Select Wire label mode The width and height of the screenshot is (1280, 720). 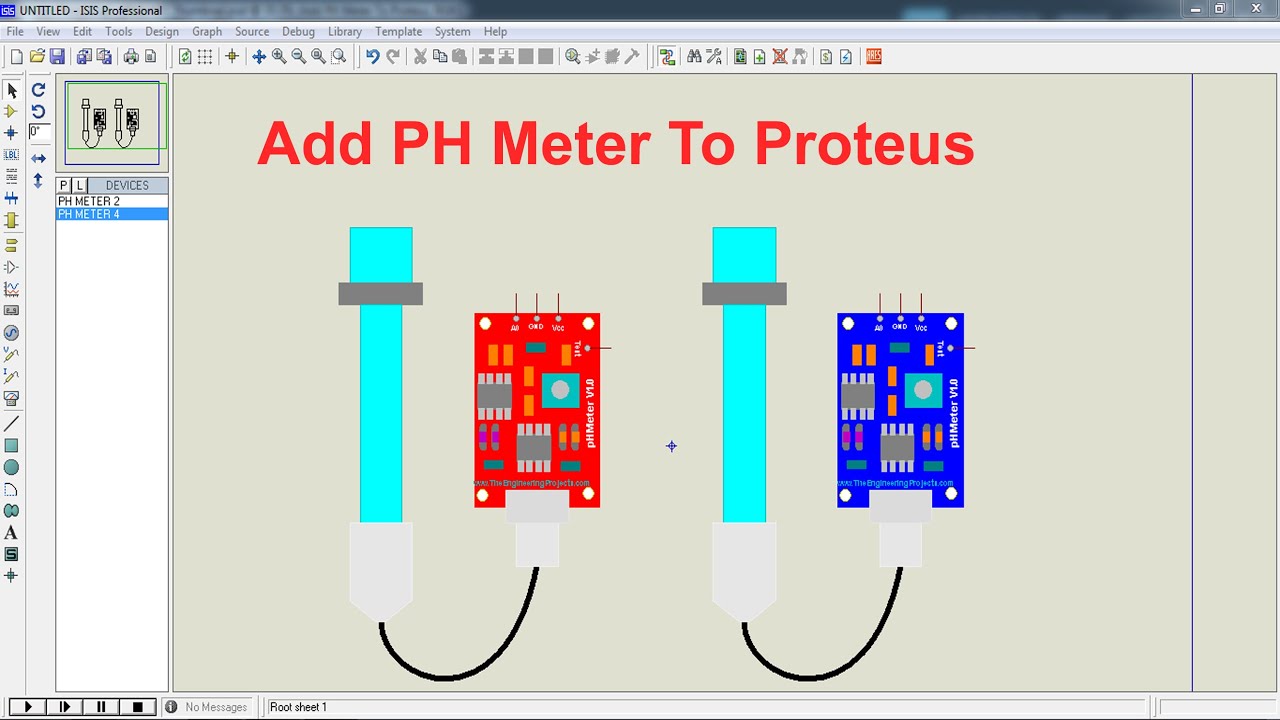pos(12,155)
